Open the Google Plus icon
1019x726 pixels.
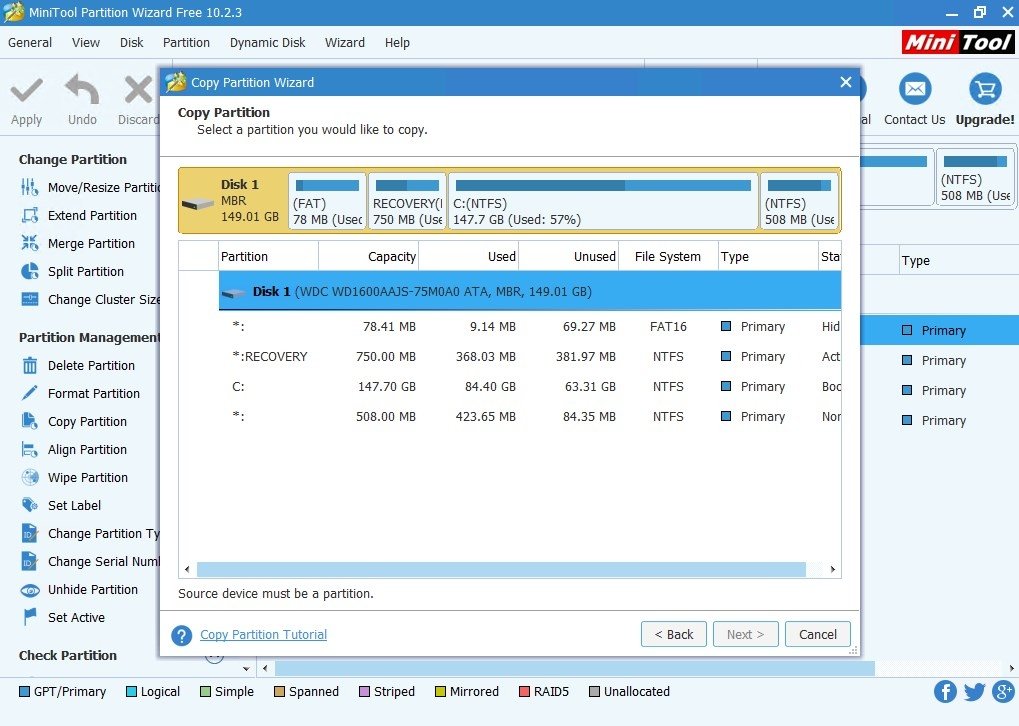(1004, 692)
